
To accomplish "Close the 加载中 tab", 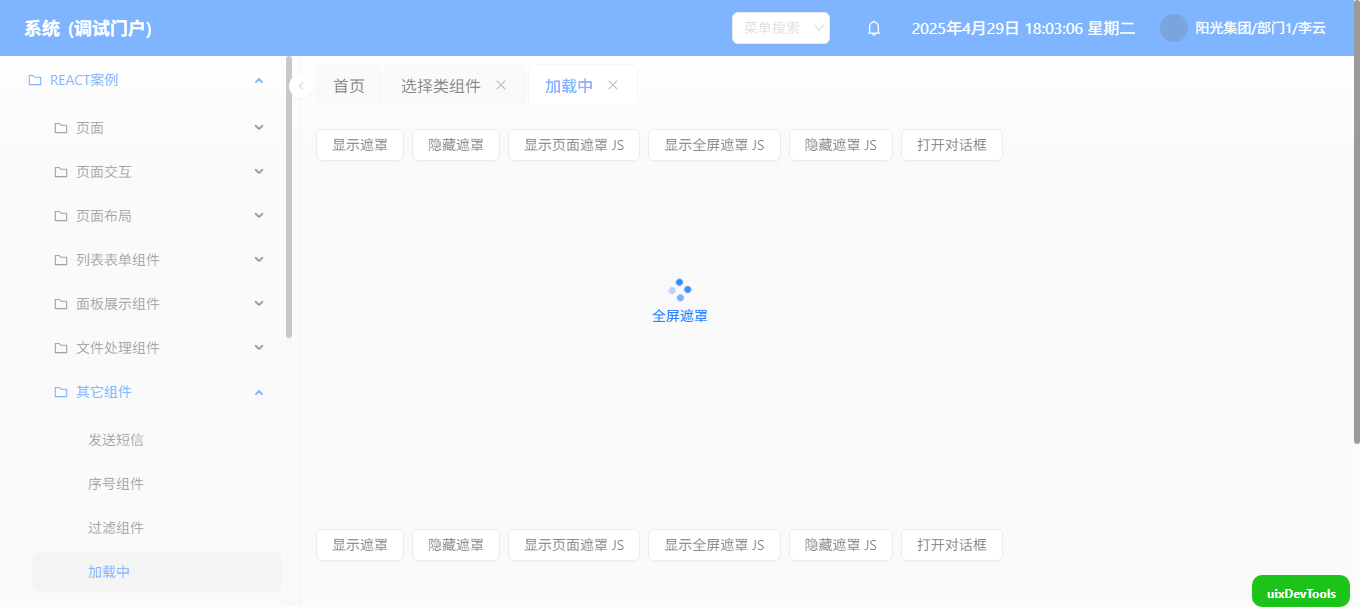I will pos(613,85).
